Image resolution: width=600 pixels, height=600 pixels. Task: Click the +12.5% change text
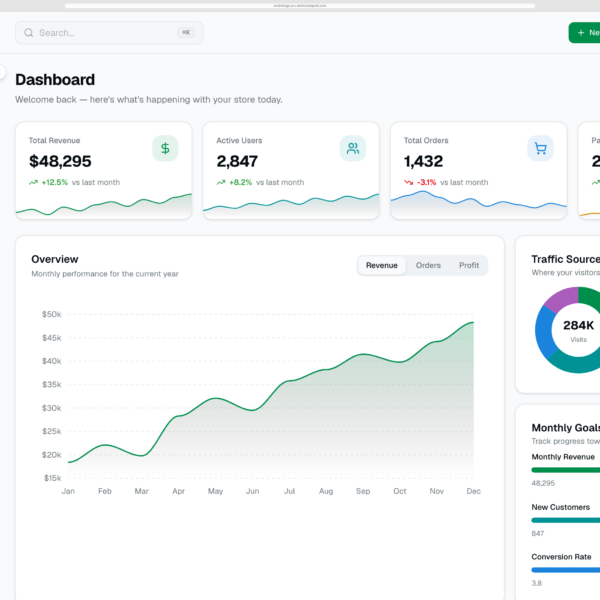click(x=55, y=183)
